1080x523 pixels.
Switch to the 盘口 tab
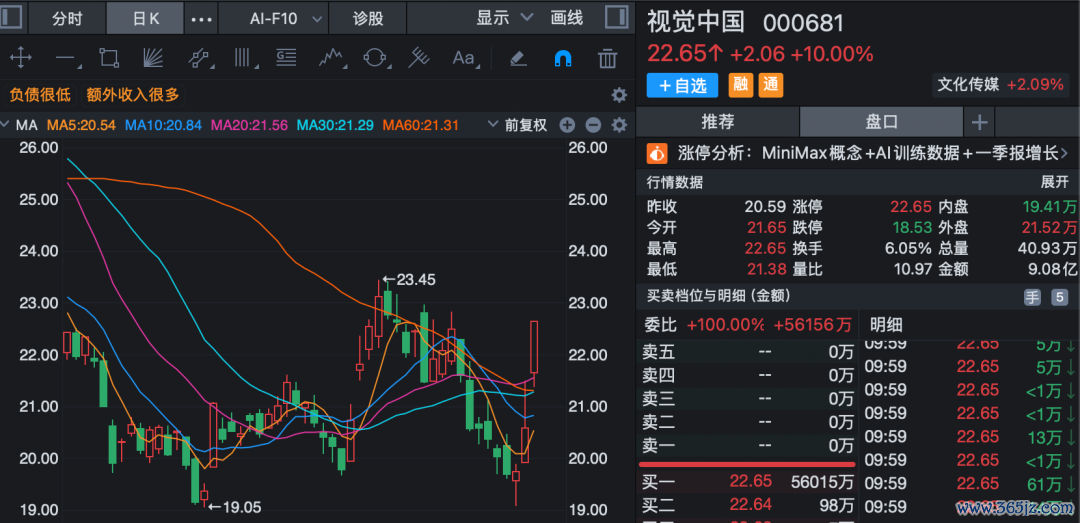pos(881,123)
